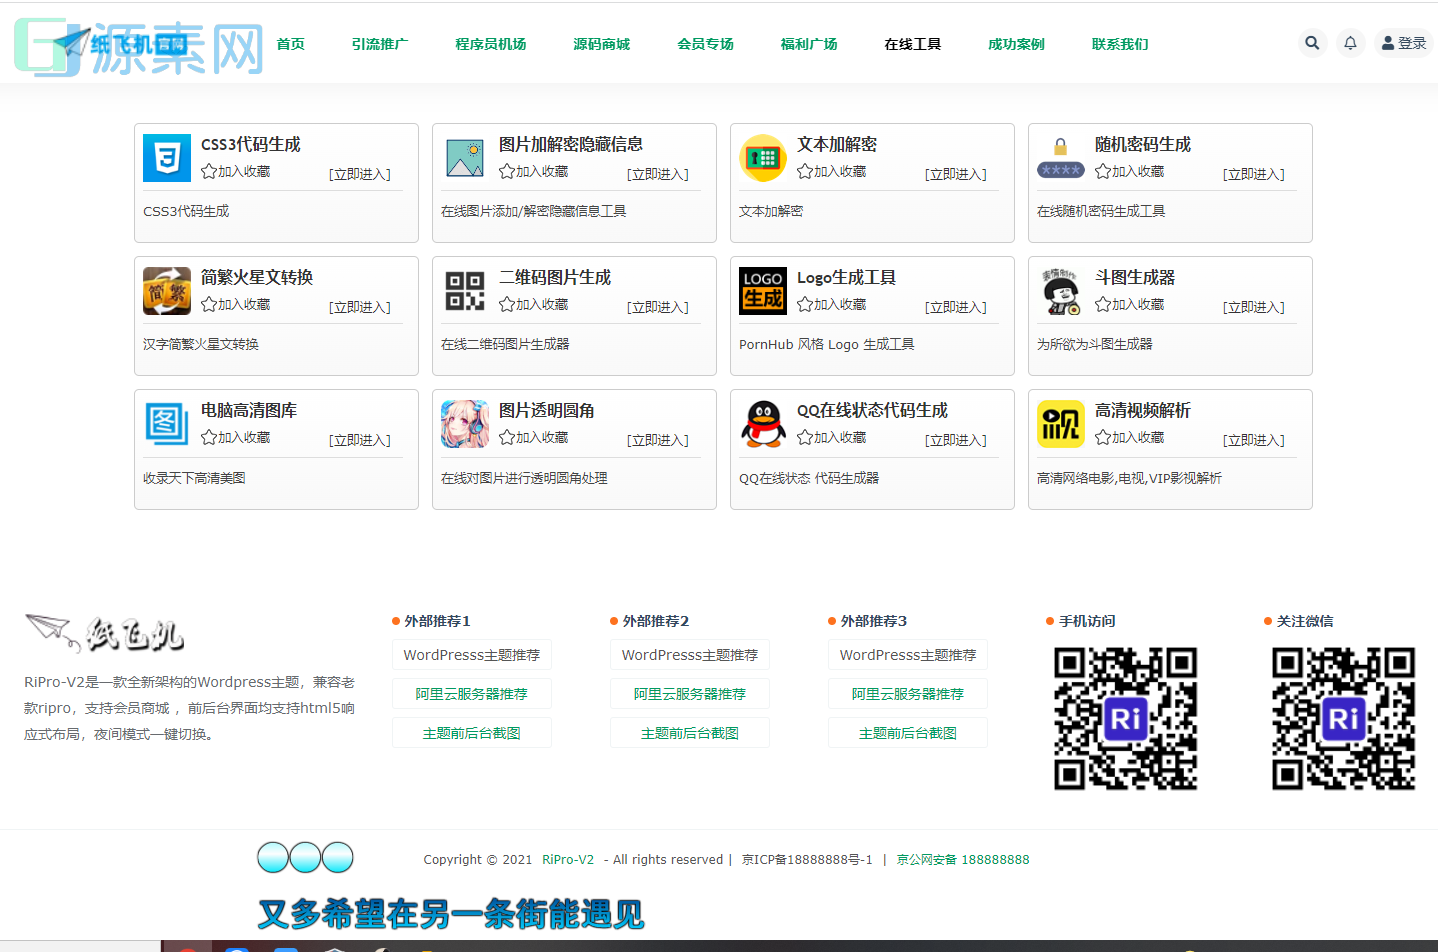
Task: Click WordPresss主题推荐 under 外部推荐1
Action: (x=471, y=654)
